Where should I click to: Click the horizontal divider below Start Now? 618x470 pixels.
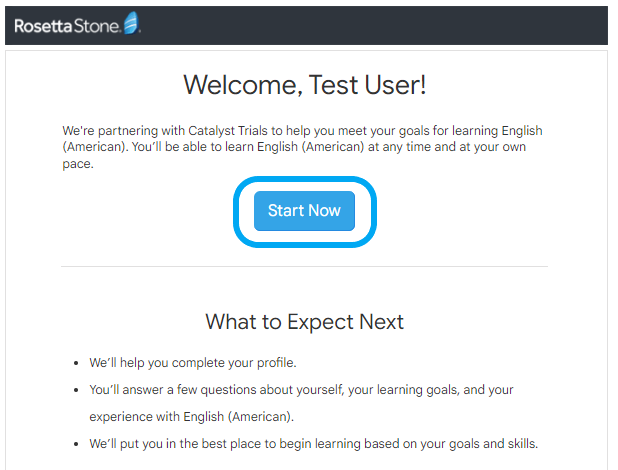pos(304,267)
